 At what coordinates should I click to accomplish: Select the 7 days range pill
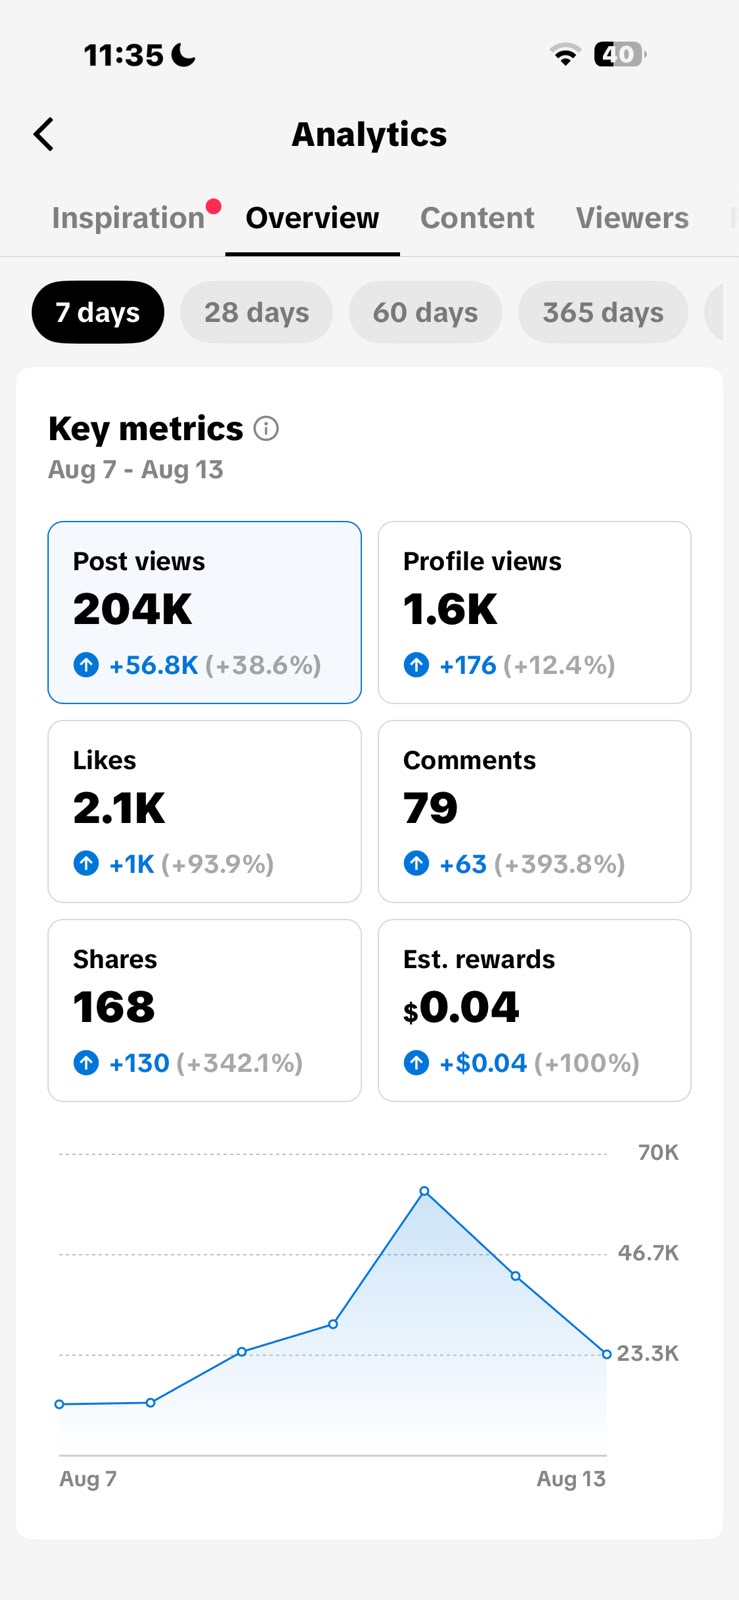pos(98,312)
